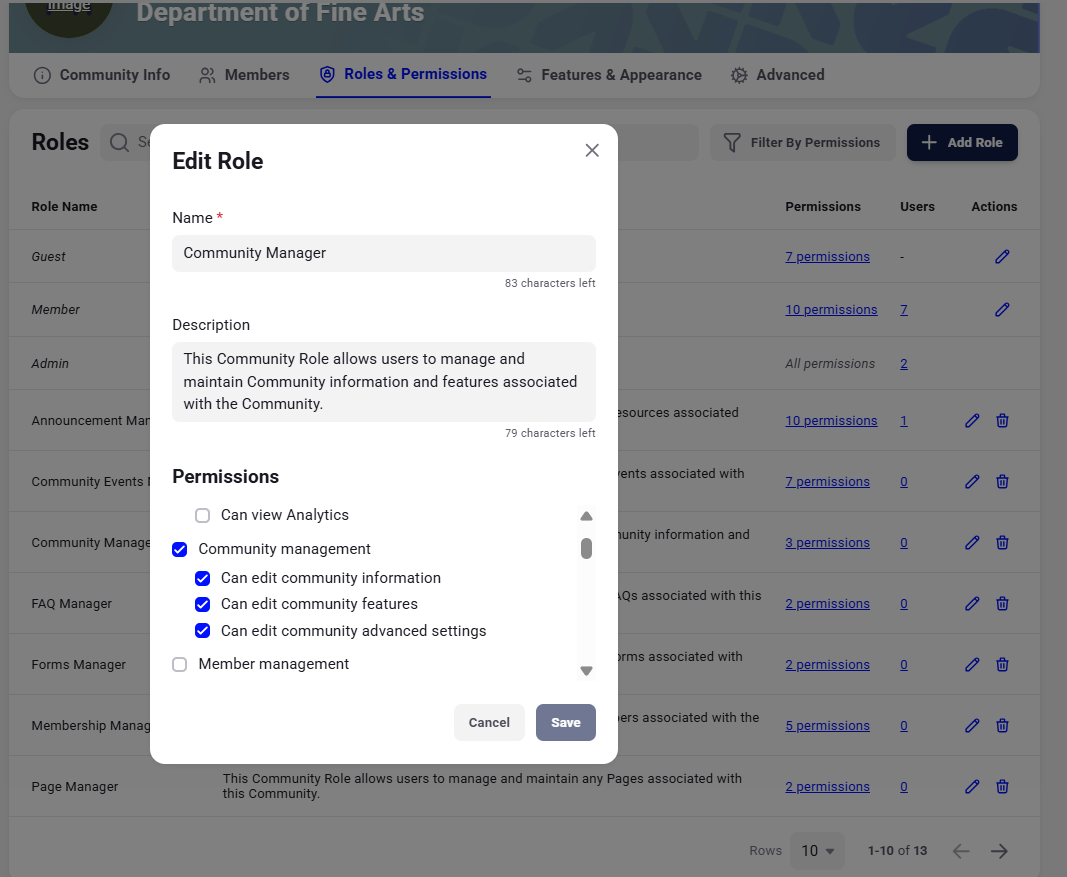Switch to the Members tab
The height and width of the screenshot is (877, 1067).
[x=244, y=75]
